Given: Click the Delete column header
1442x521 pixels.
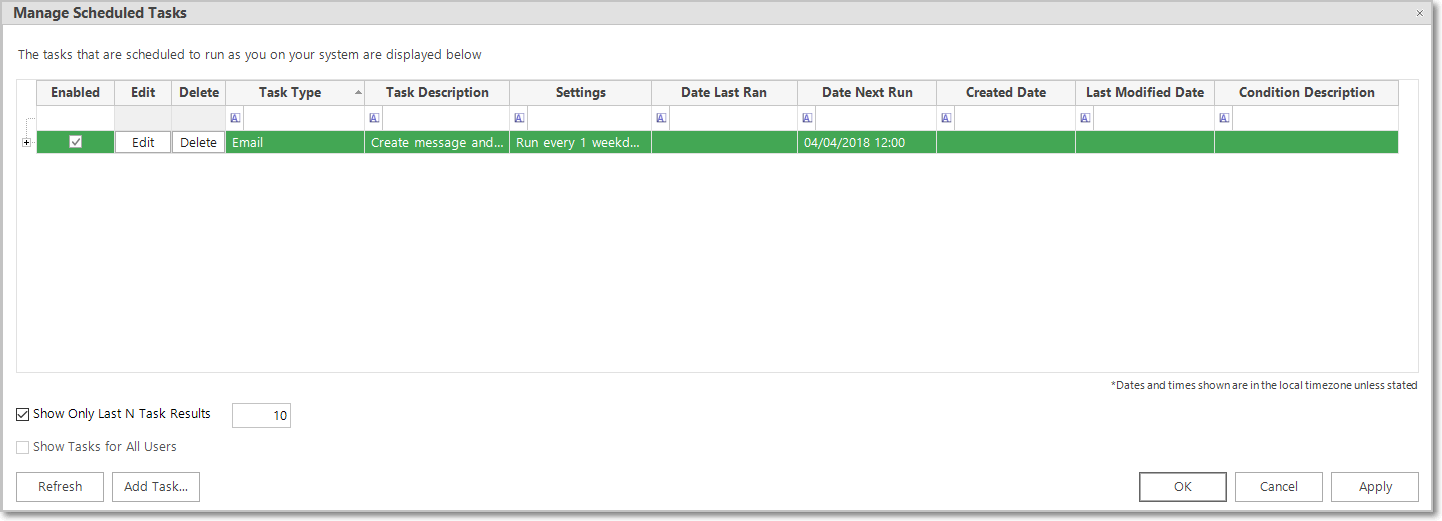Looking at the screenshot, I should (x=199, y=92).
